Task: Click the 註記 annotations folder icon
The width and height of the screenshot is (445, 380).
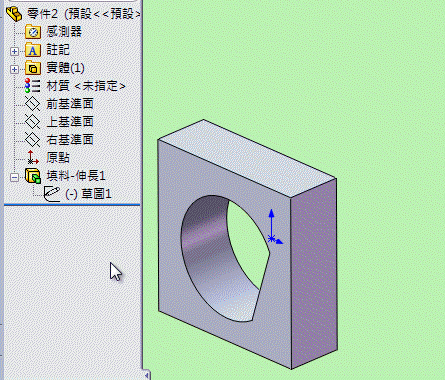Action: click(33, 50)
